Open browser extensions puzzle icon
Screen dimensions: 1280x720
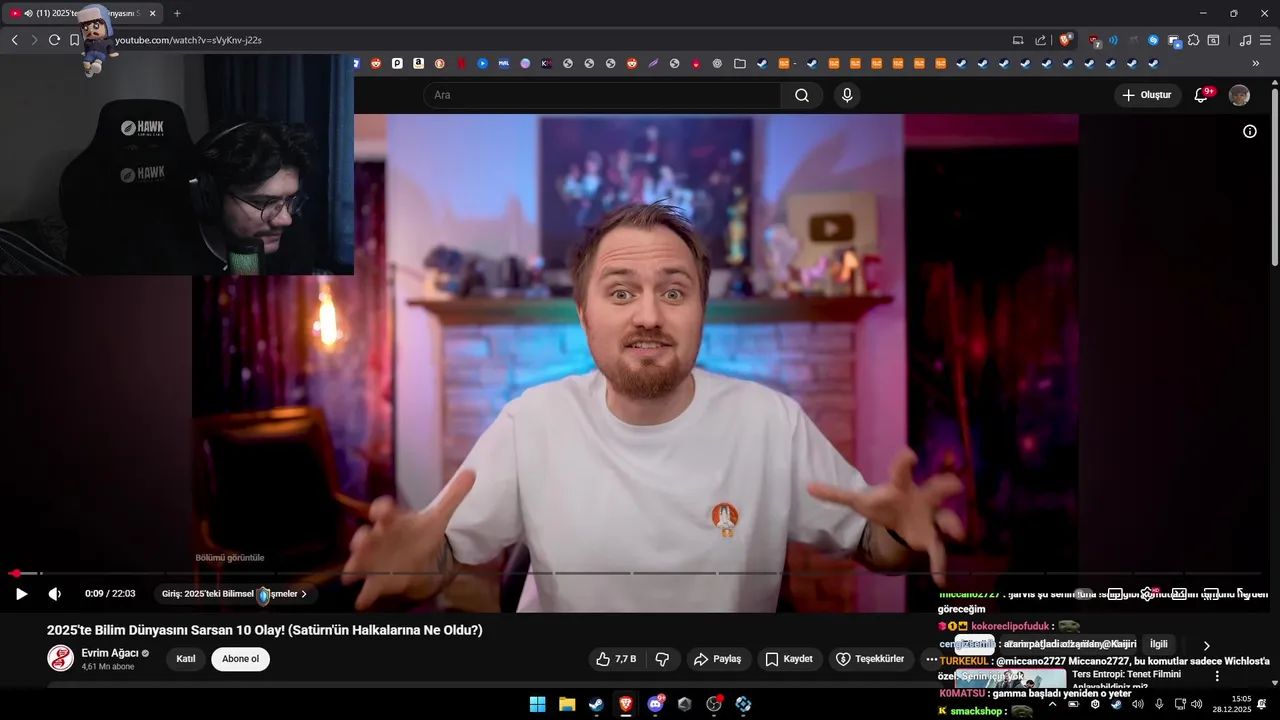click(x=1193, y=40)
